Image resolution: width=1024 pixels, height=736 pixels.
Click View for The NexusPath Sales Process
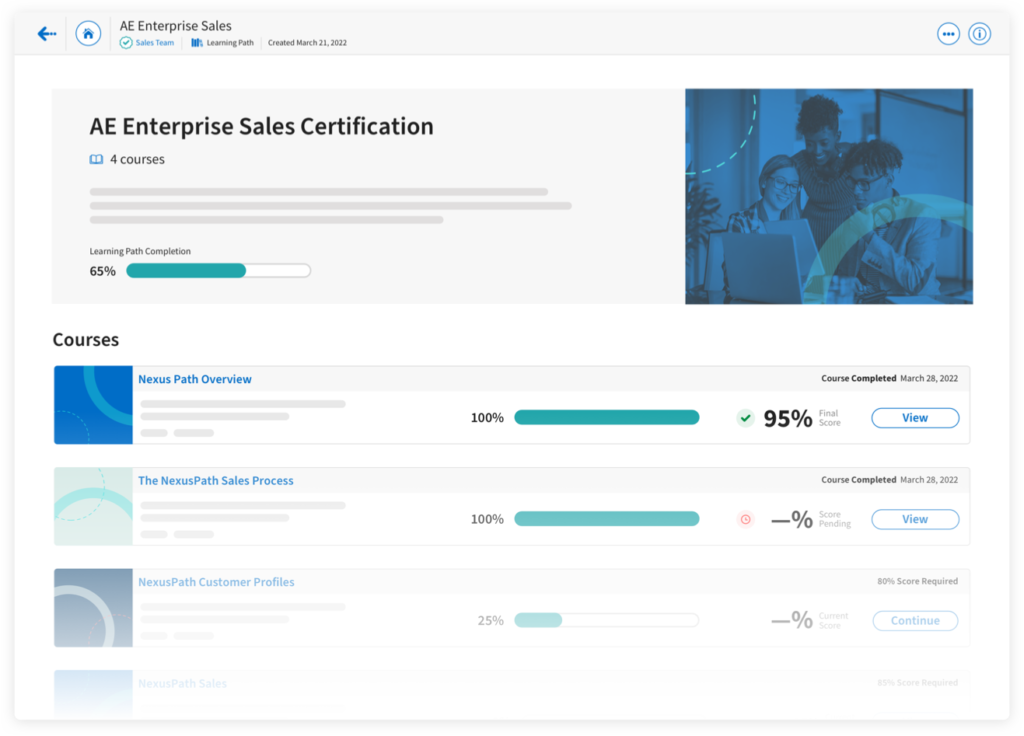915,519
